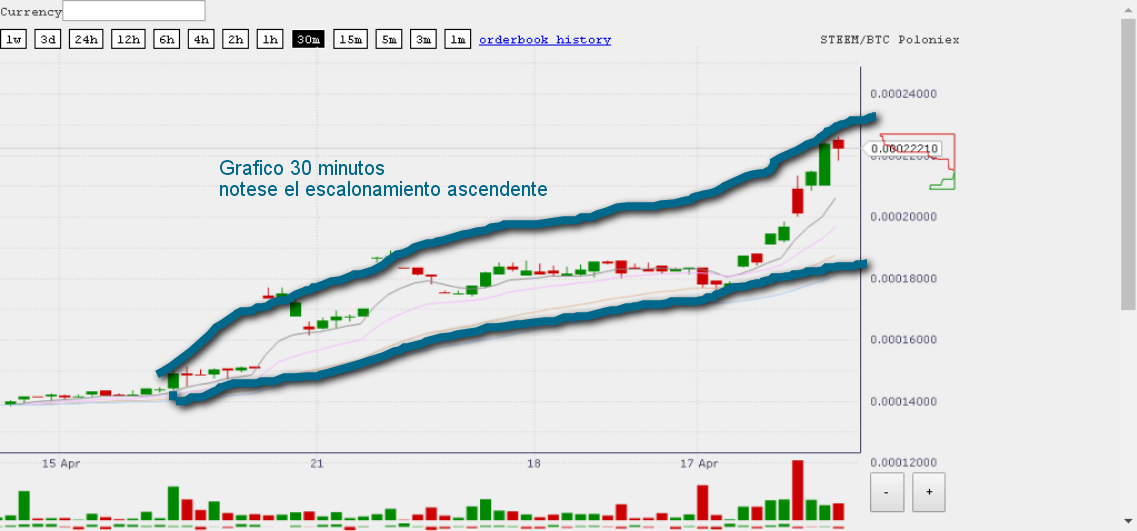
Task: Switch chart to 24h interval
Action: 86,39
